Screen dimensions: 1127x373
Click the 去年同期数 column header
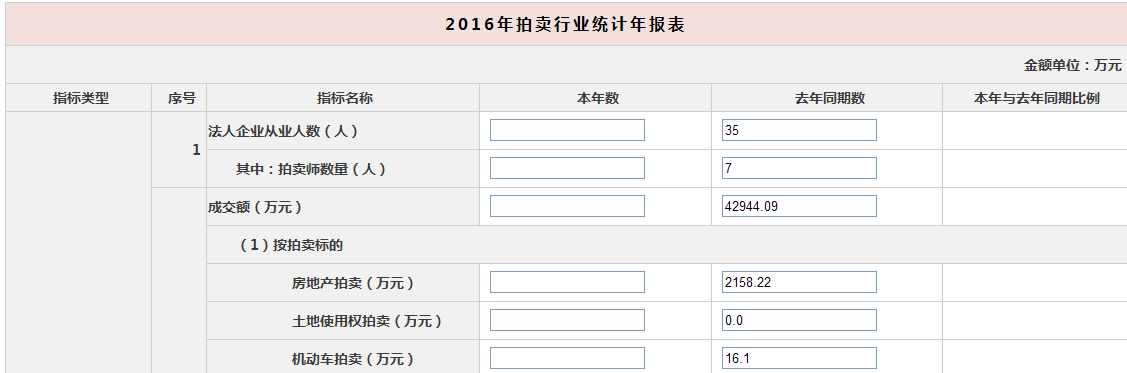click(x=827, y=98)
